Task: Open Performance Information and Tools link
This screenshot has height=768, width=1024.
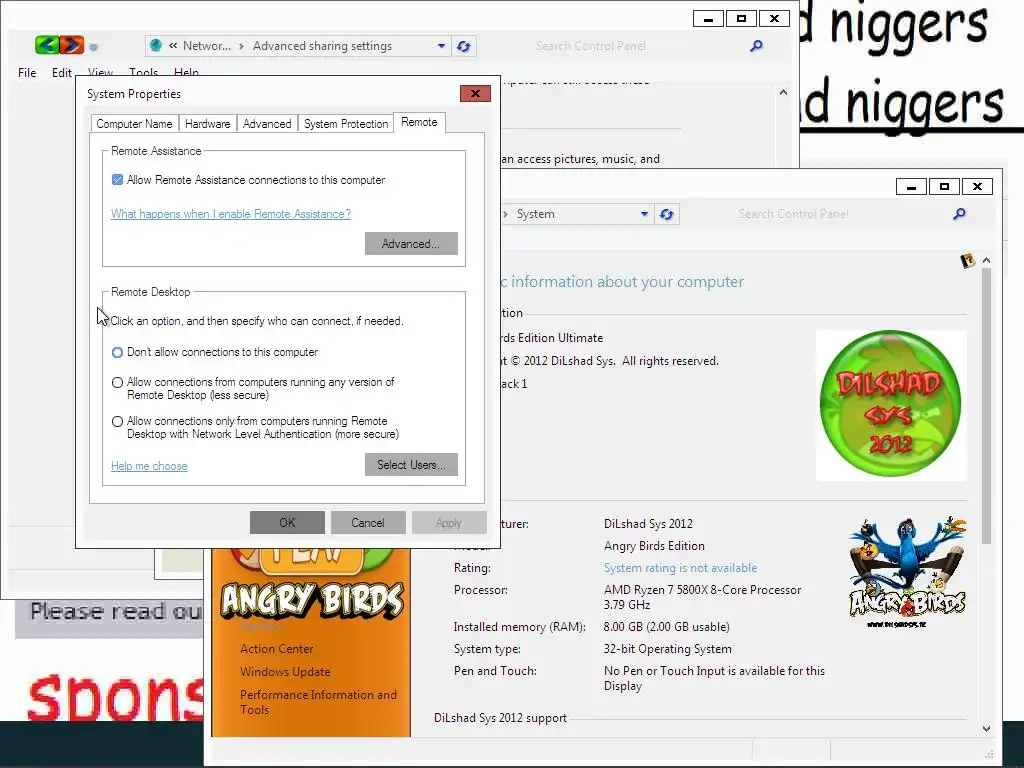Action: coord(318,702)
